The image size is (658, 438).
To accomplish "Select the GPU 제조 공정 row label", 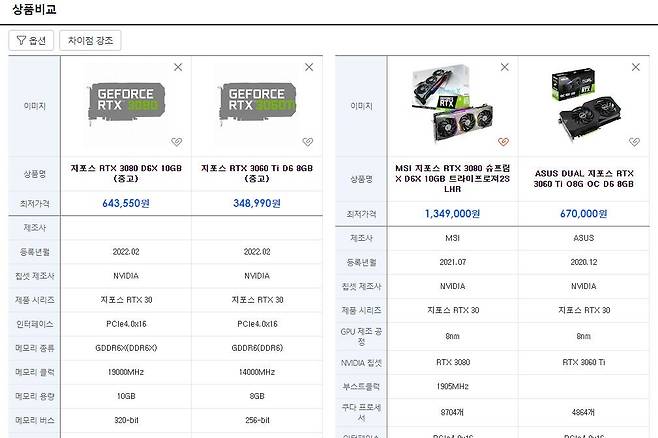I will [x=361, y=336].
